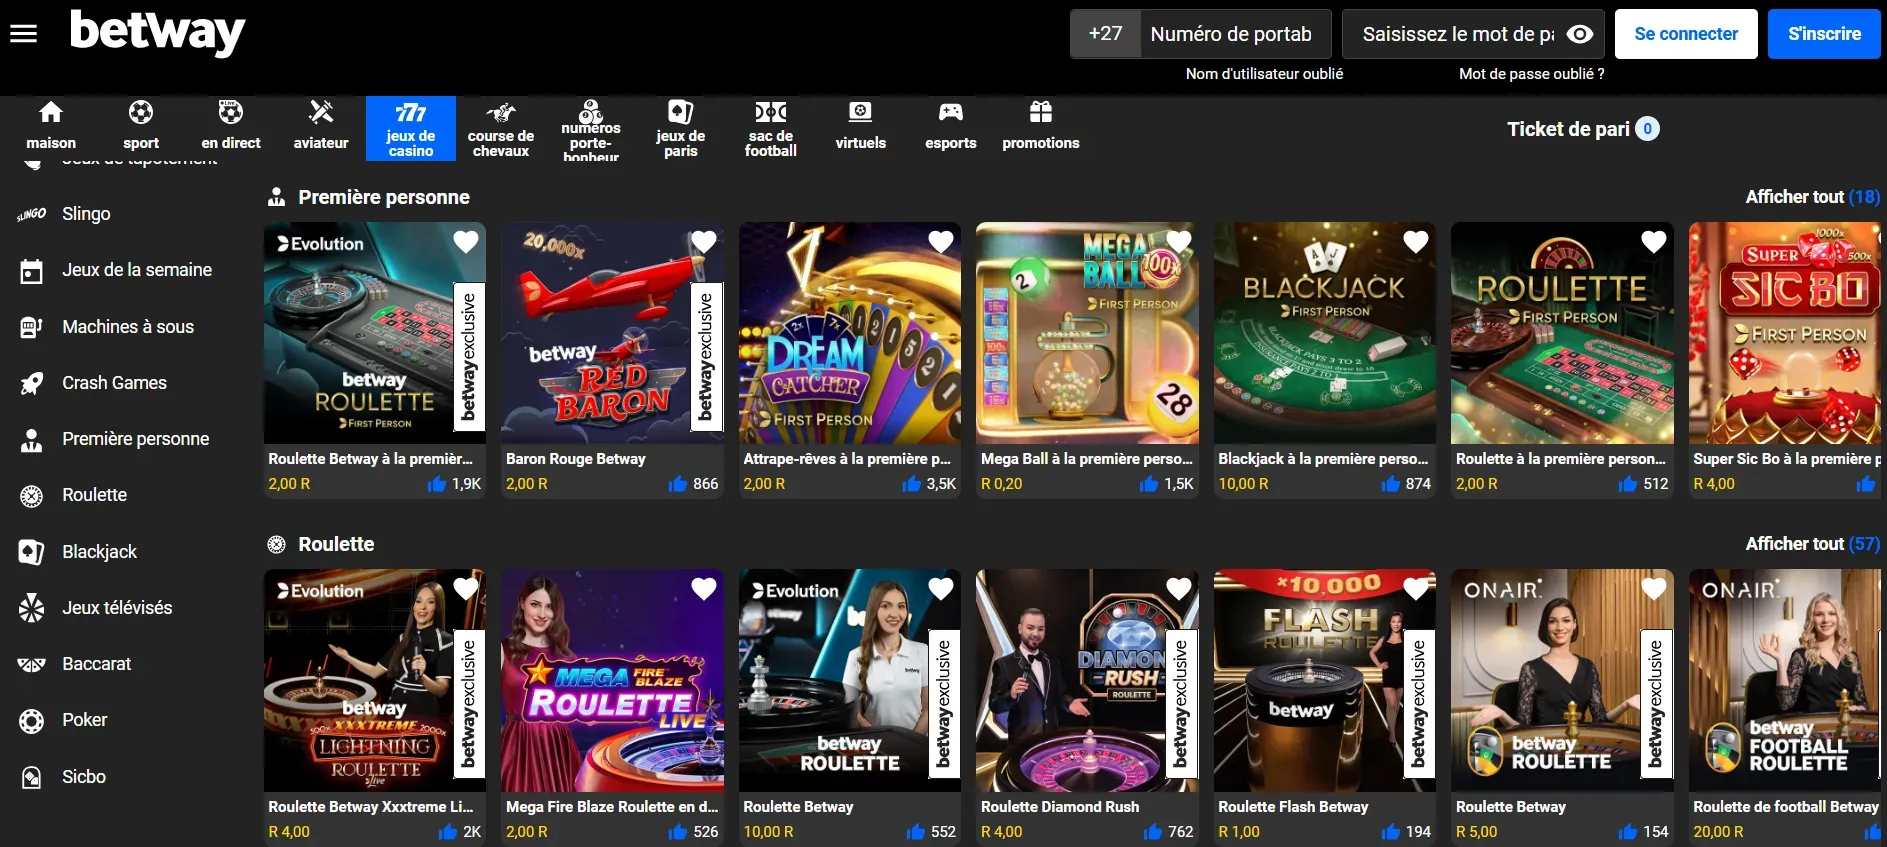Open the +27 country code selector

pyautogui.click(x=1105, y=34)
